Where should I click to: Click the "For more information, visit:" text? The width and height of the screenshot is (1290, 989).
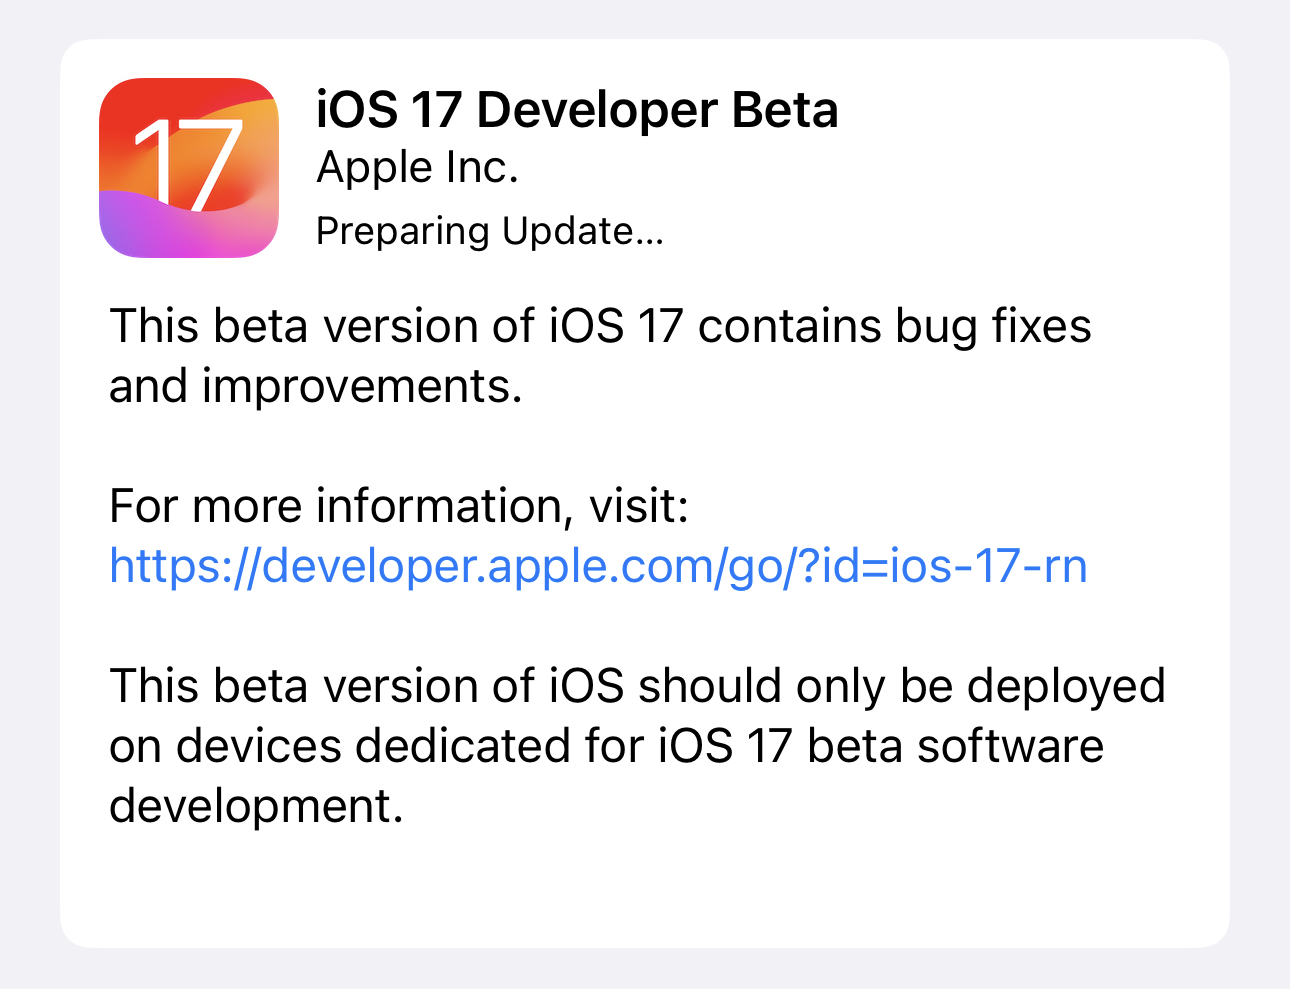[x=398, y=506]
